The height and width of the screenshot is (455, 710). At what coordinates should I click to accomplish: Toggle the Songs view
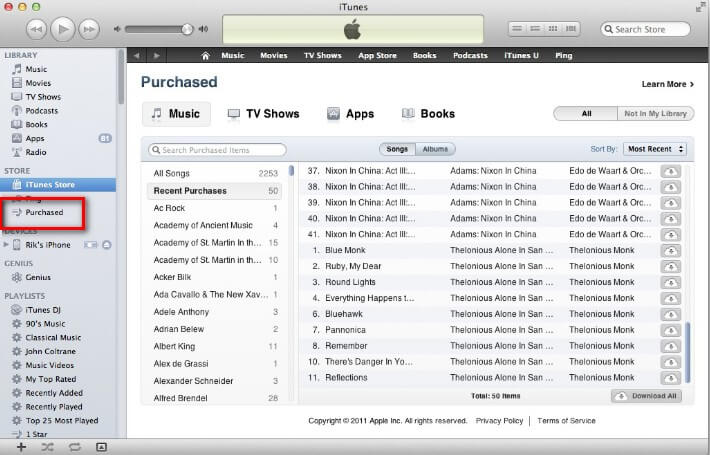click(397, 149)
